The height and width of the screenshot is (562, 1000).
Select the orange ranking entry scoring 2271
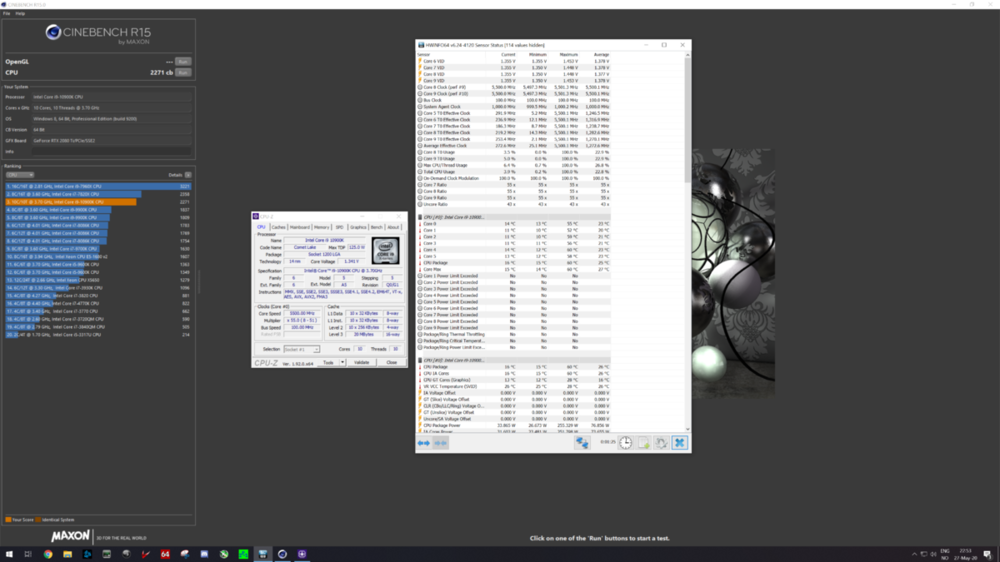98,202
